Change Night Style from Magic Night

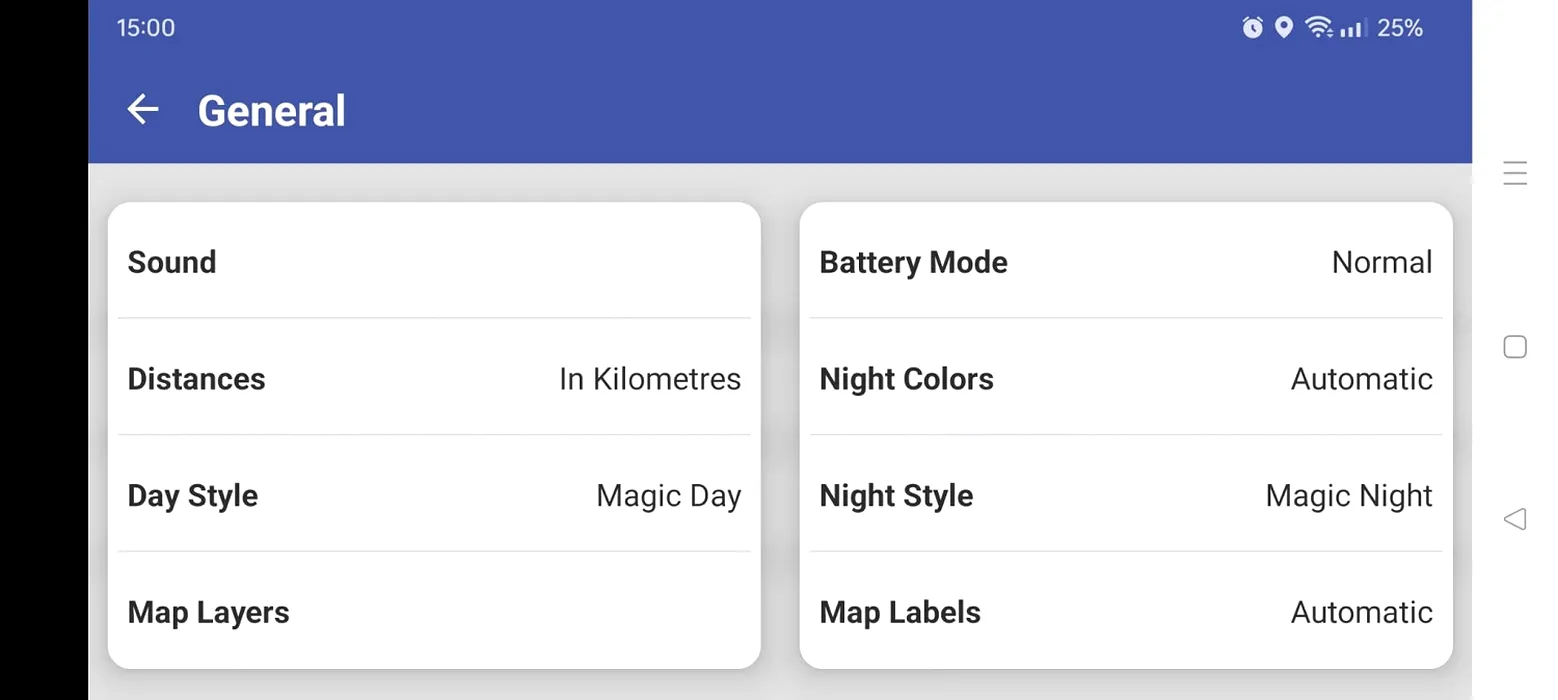1126,495
